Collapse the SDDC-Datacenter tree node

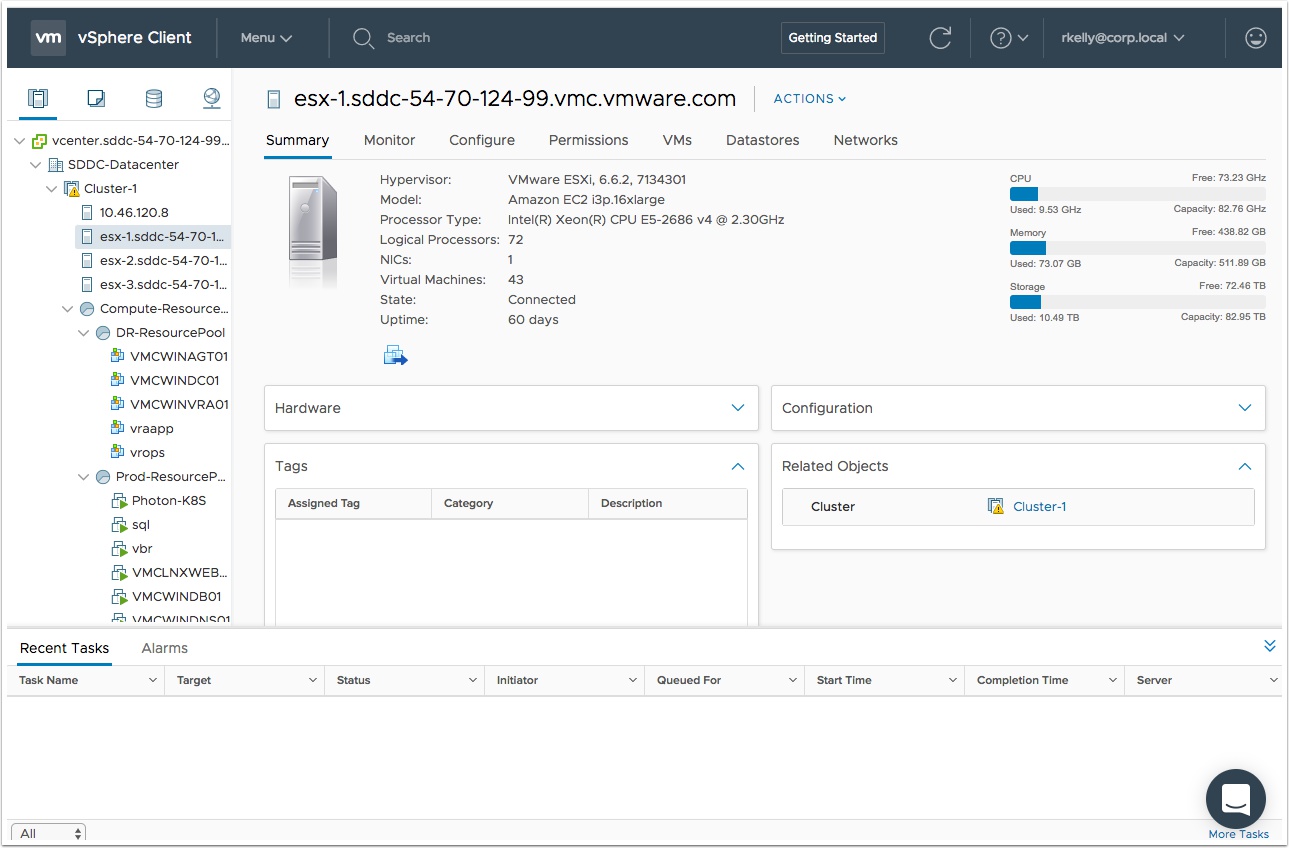pyautogui.click(x=36, y=165)
